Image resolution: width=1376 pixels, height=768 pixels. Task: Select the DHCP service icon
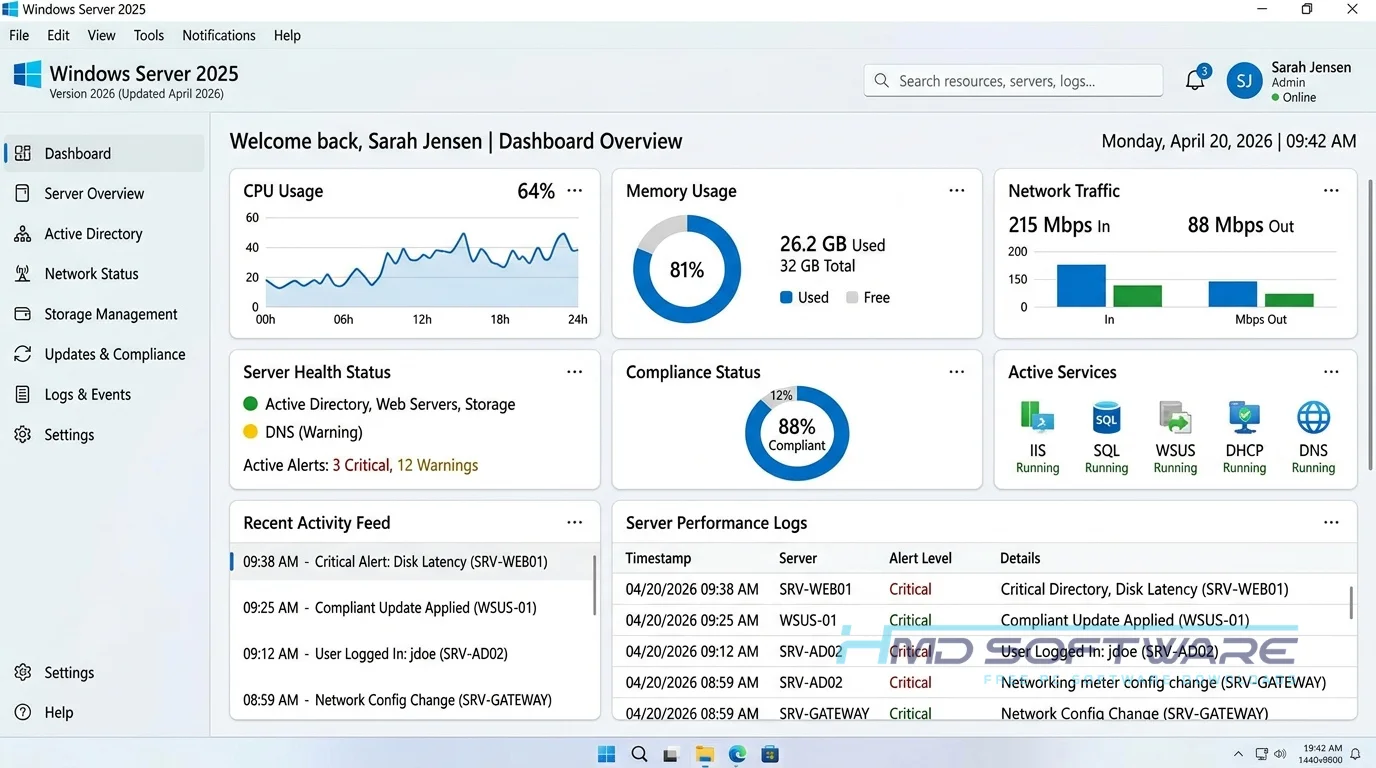click(x=1244, y=417)
